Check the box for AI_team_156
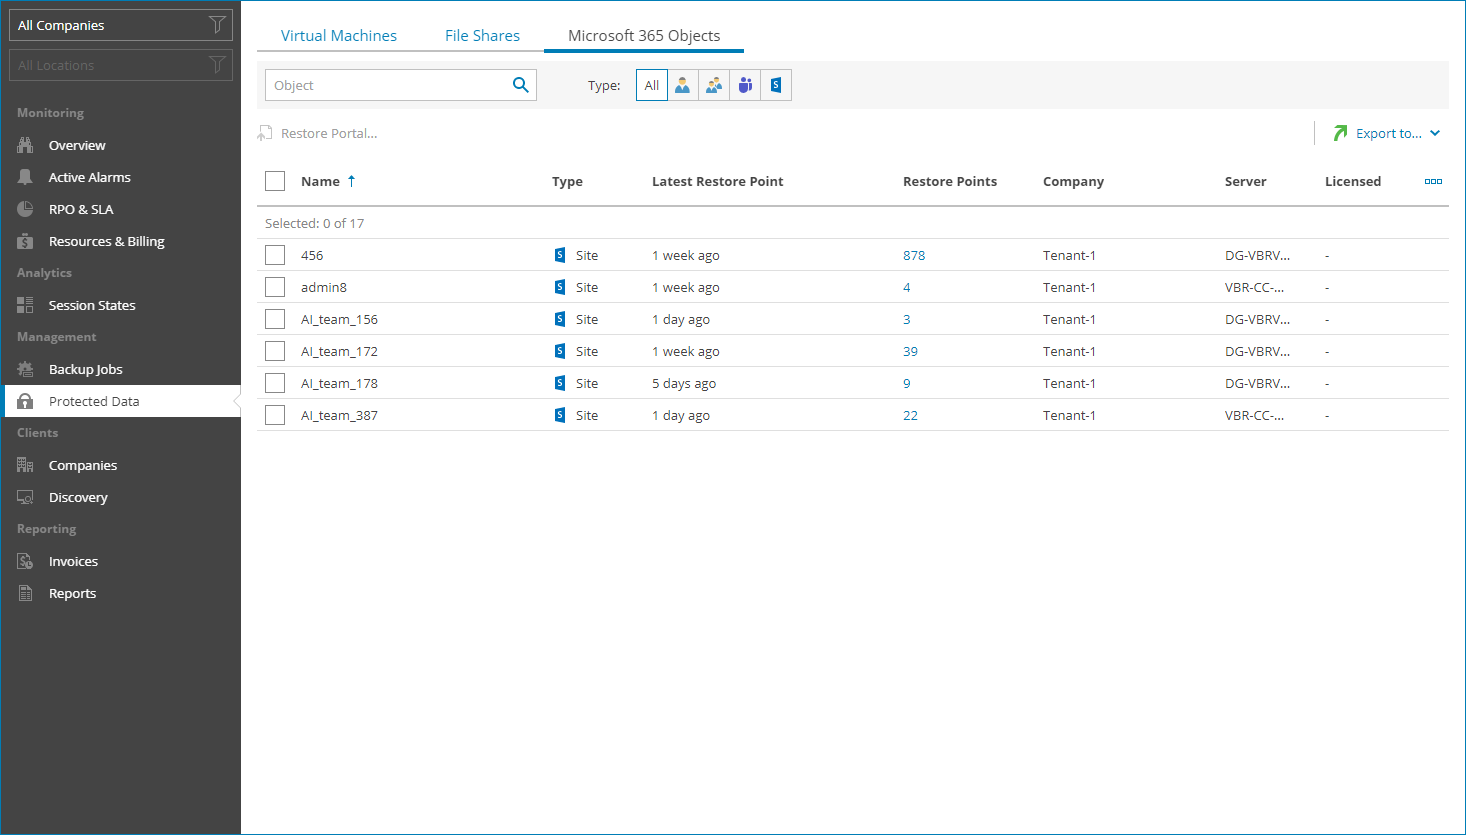The width and height of the screenshot is (1466, 835). 275,319
